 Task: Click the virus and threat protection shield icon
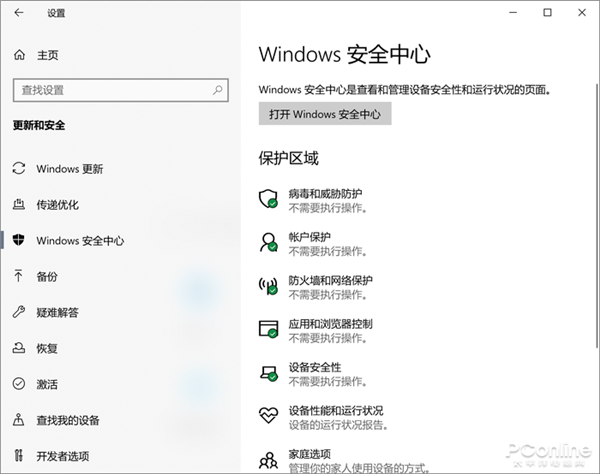[x=268, y=199]
